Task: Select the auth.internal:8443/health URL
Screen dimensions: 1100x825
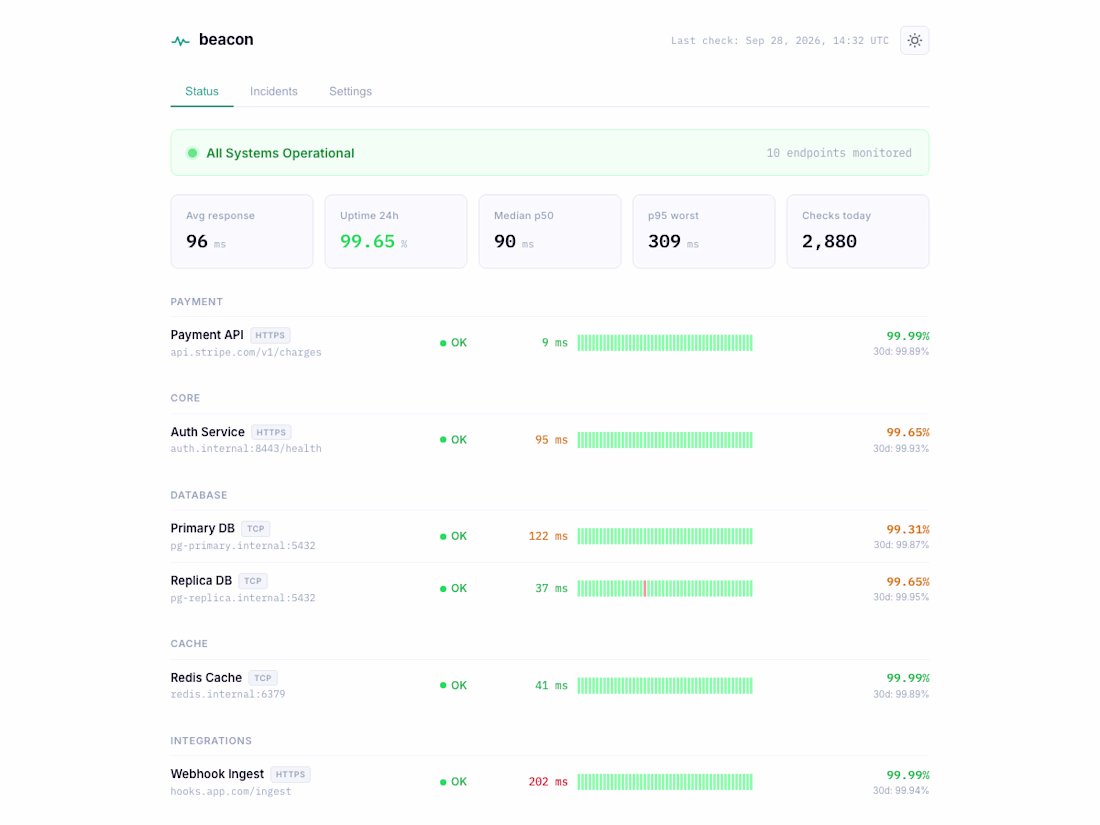Action: 246,449
